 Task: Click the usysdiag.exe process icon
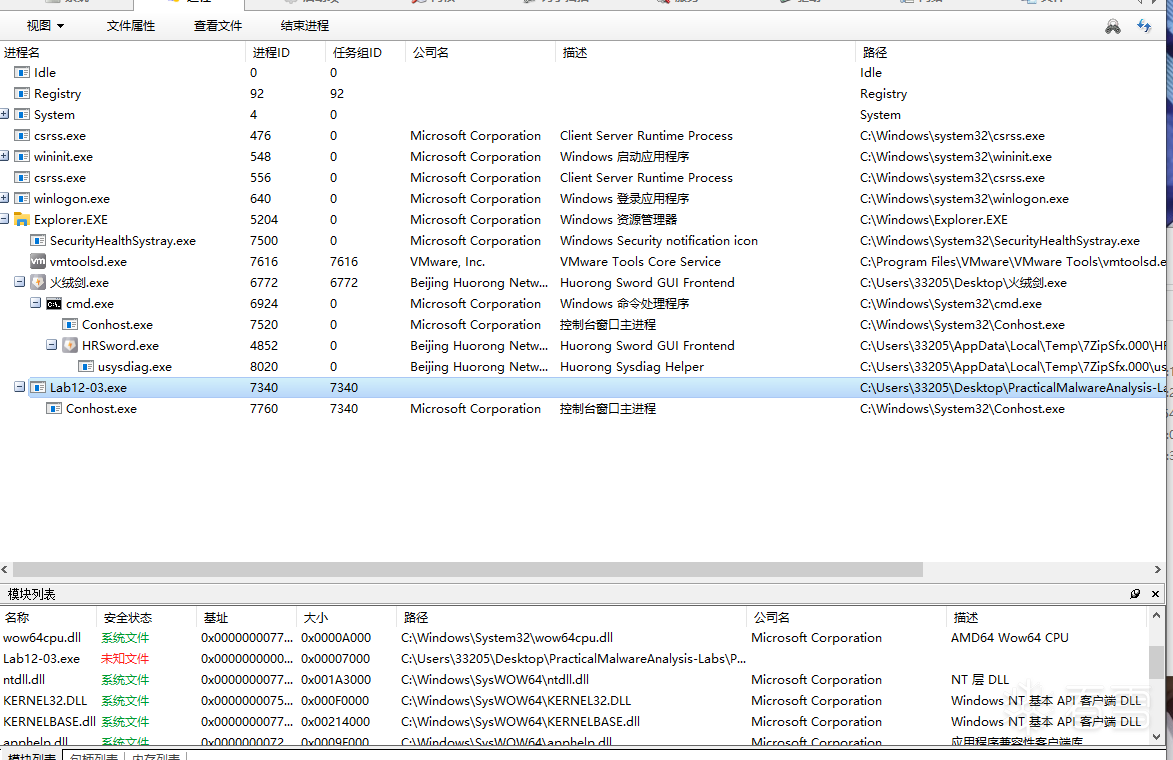[x=86, y=367]
